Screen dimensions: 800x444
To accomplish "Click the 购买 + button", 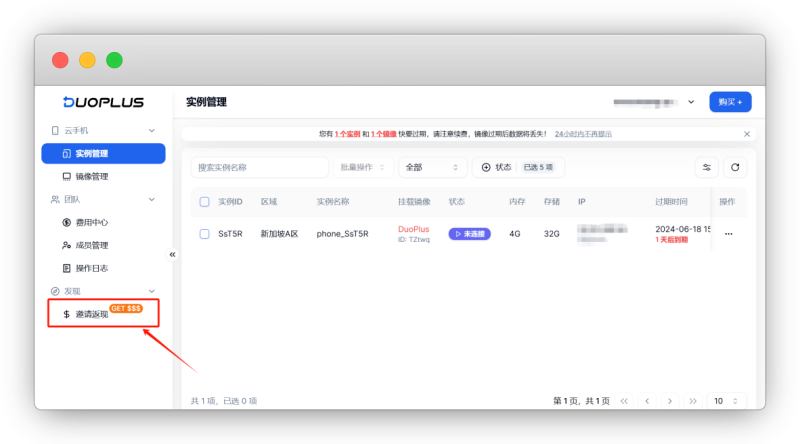I will [x=730, y=102].
